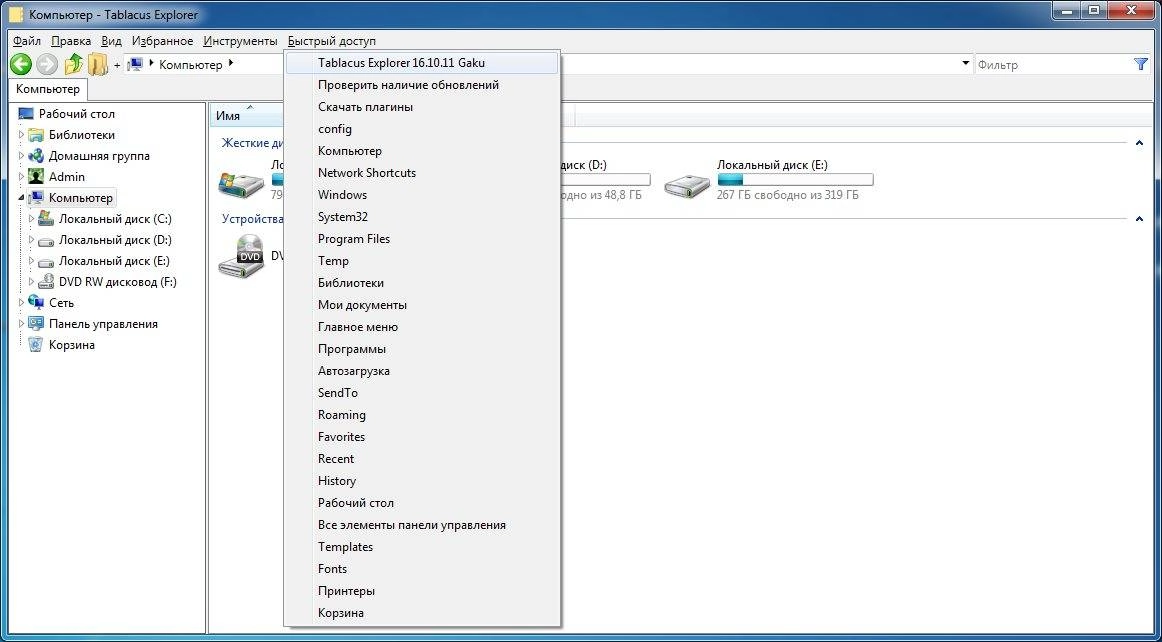Screen dimensions: 1162x642
Task: Click the grey Forward arrow button
Action: [47, 64]
